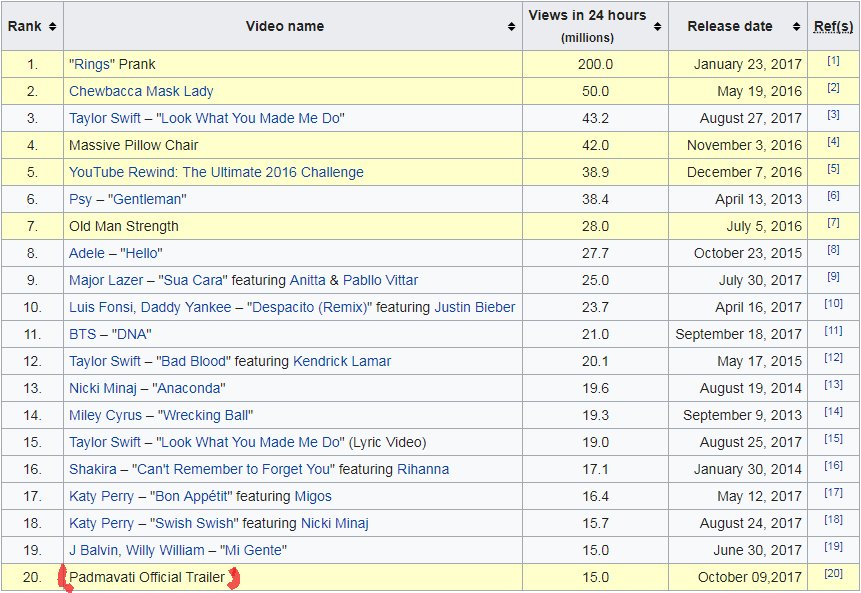This screenshot has width=861, height=593.
Task: Open Rihanna link
Action: click(423, 469)
